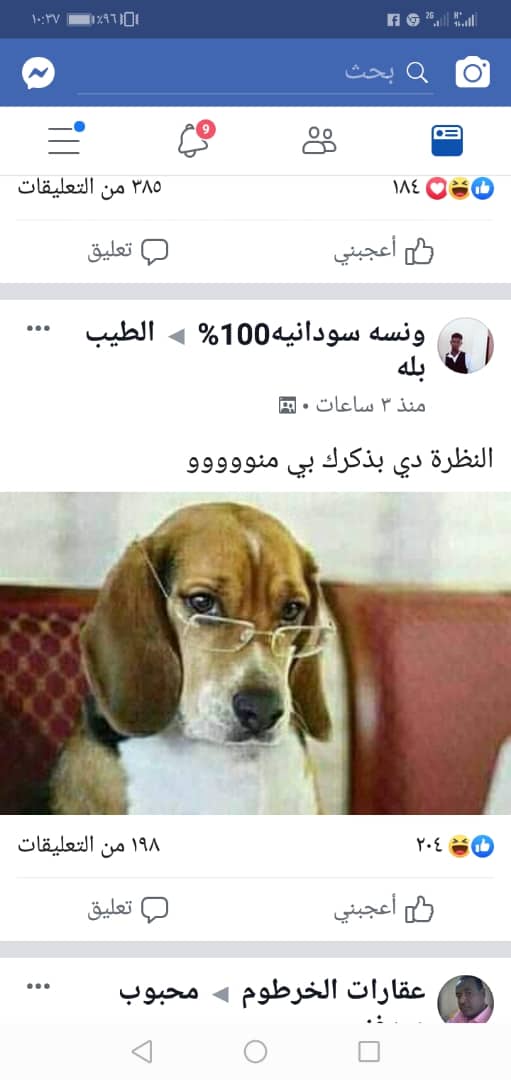The image size is (511, 1080).
Task: Like the post above the dog post
Action: tap(384, 252)
